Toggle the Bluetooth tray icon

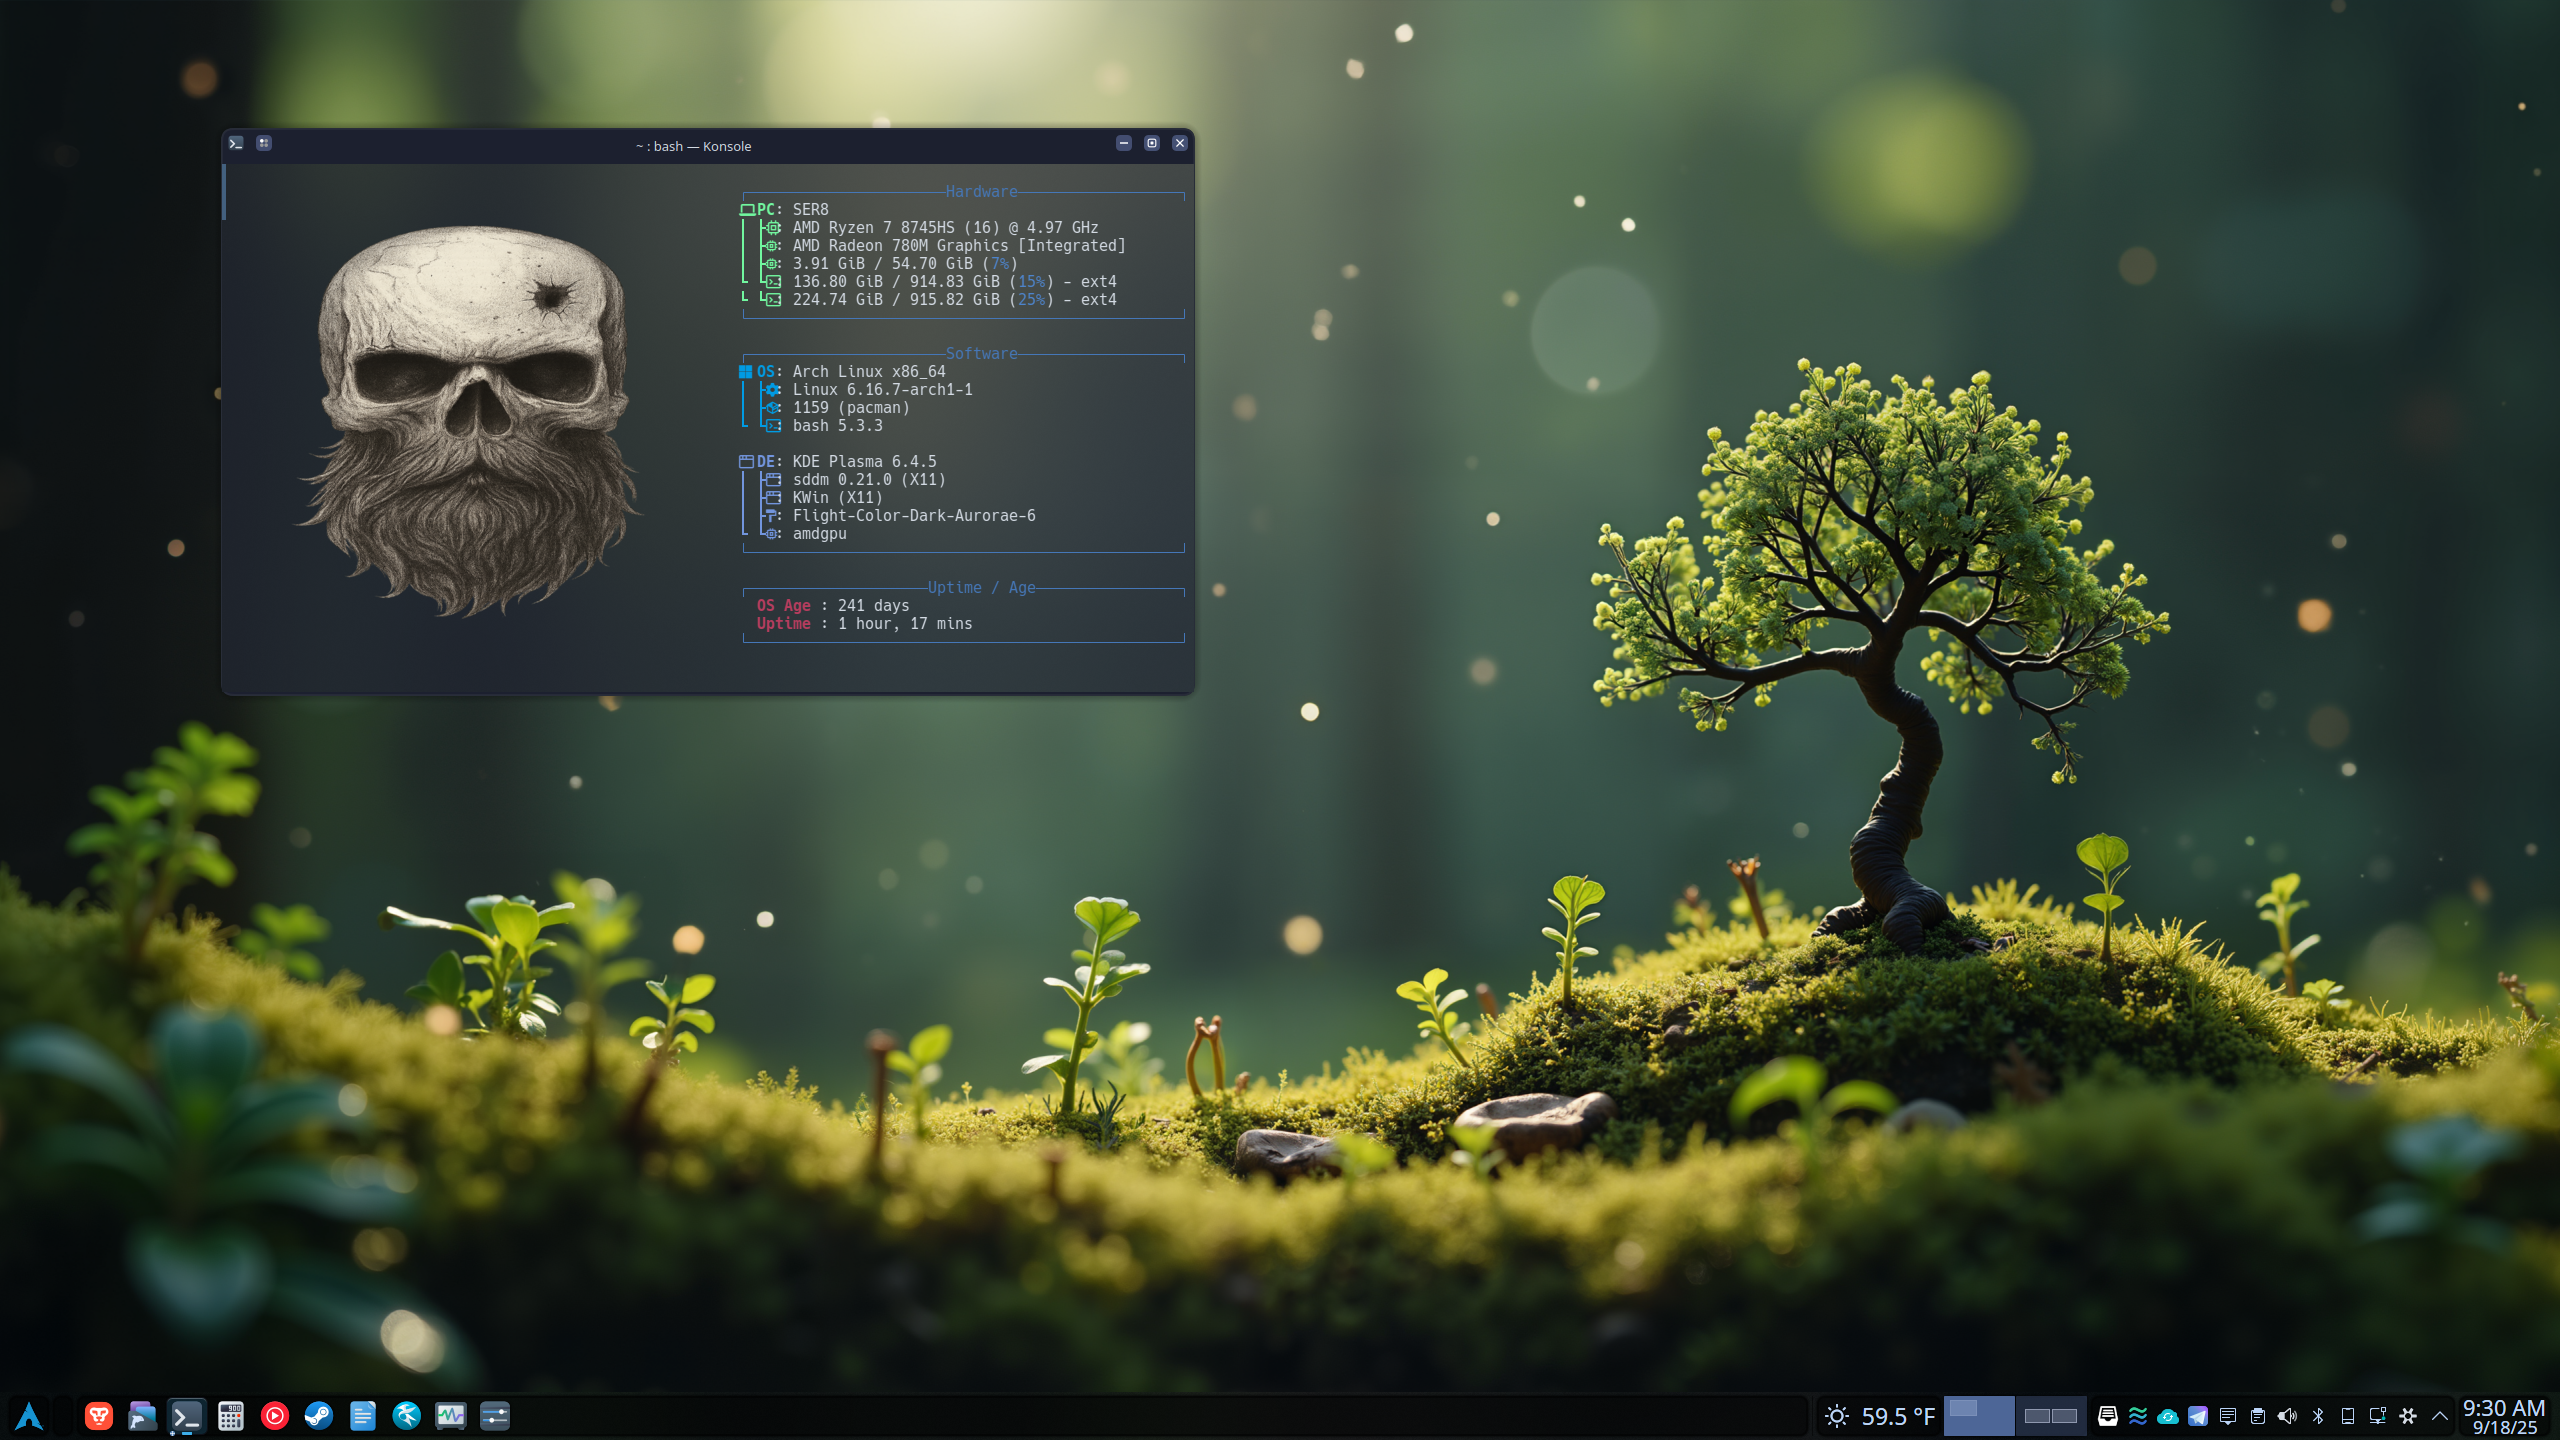(2317, 1416)
